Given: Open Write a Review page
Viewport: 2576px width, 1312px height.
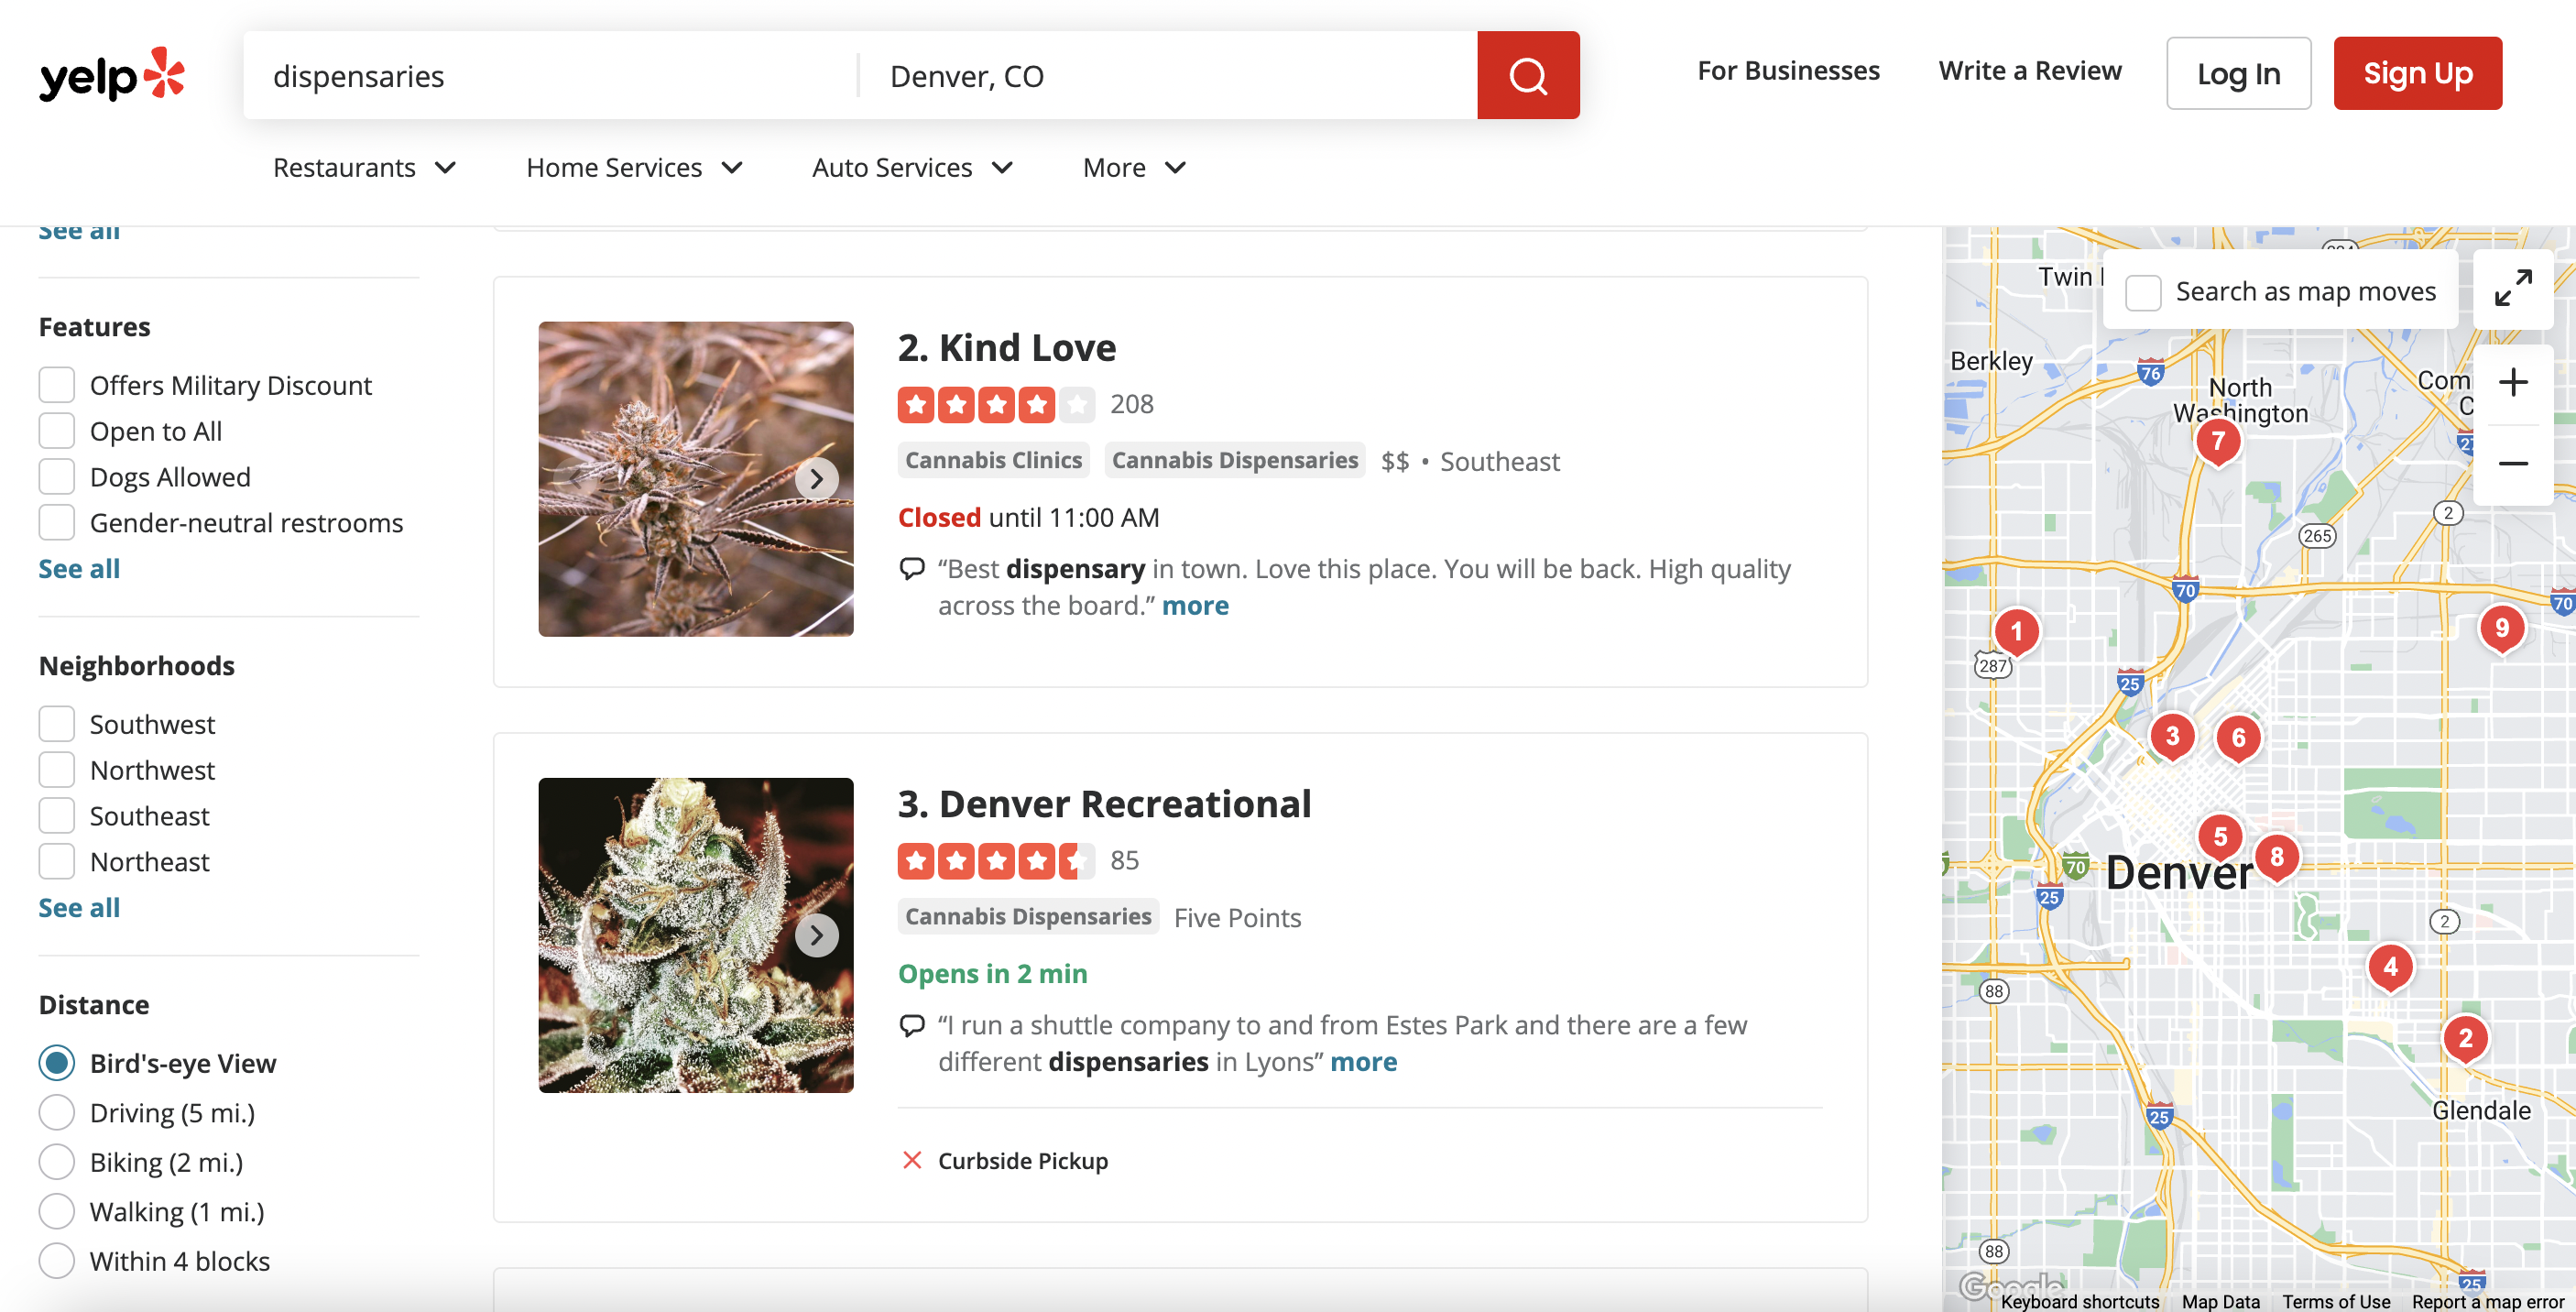Looking at the screenshot, I should (x=2029, y=71).
